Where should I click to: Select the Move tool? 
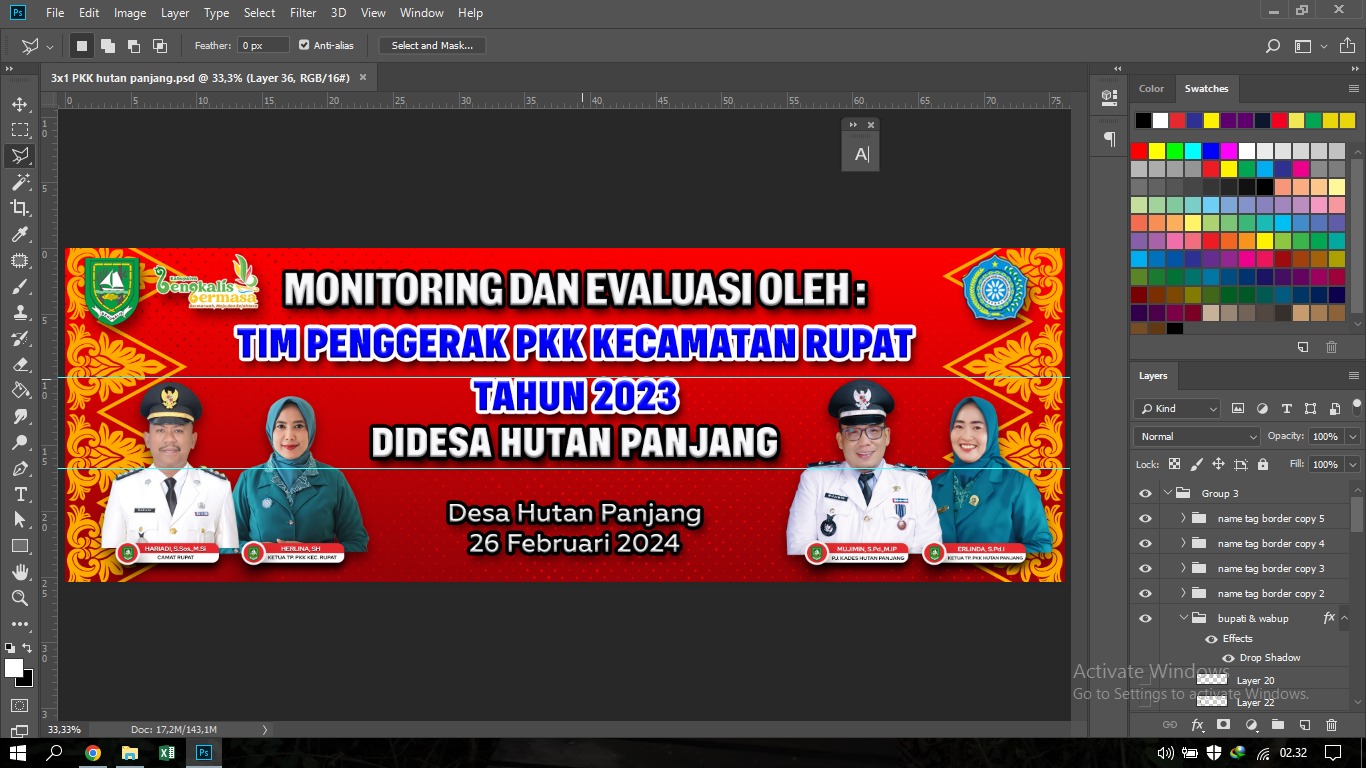point(20,104)
